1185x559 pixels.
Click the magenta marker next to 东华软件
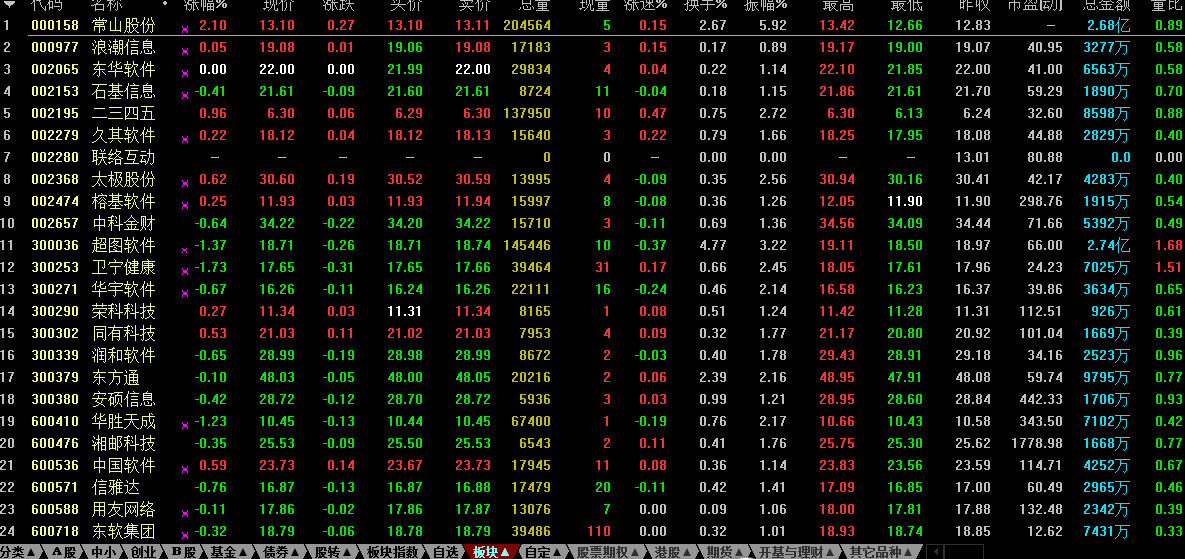click(x=185, y=73)
